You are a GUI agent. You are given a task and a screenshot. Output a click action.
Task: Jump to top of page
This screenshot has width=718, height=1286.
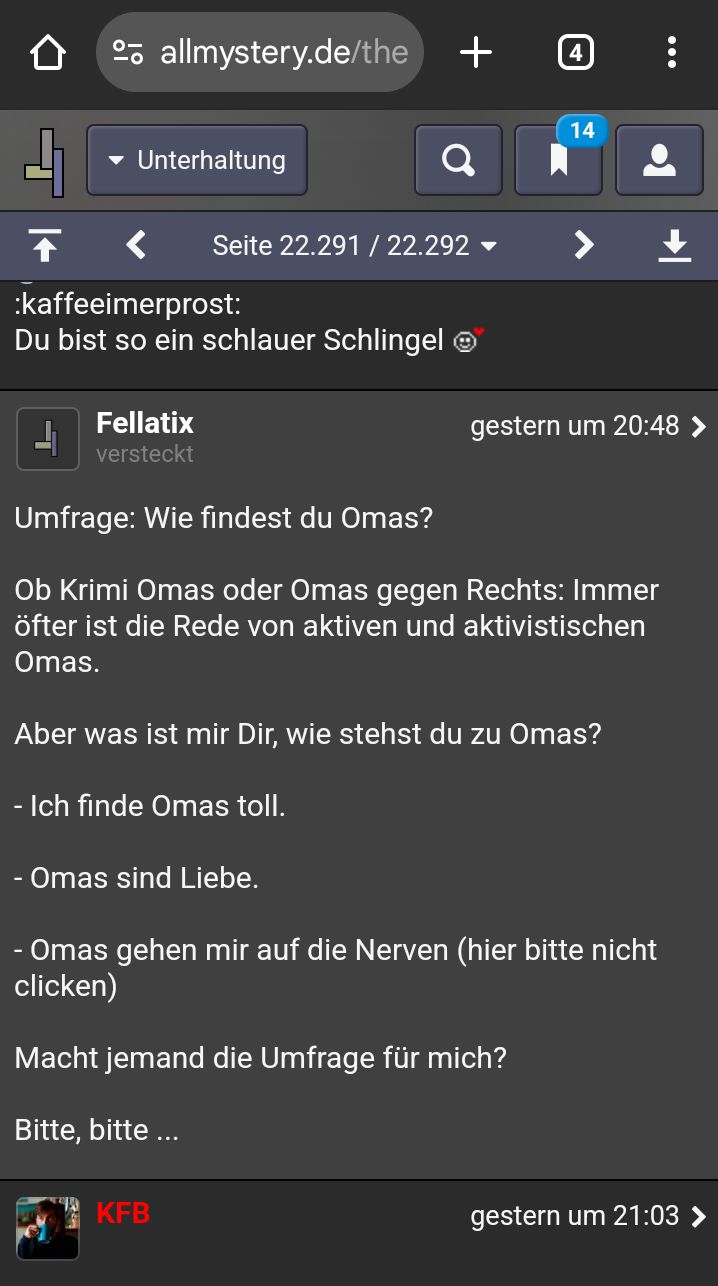(45, 245)
